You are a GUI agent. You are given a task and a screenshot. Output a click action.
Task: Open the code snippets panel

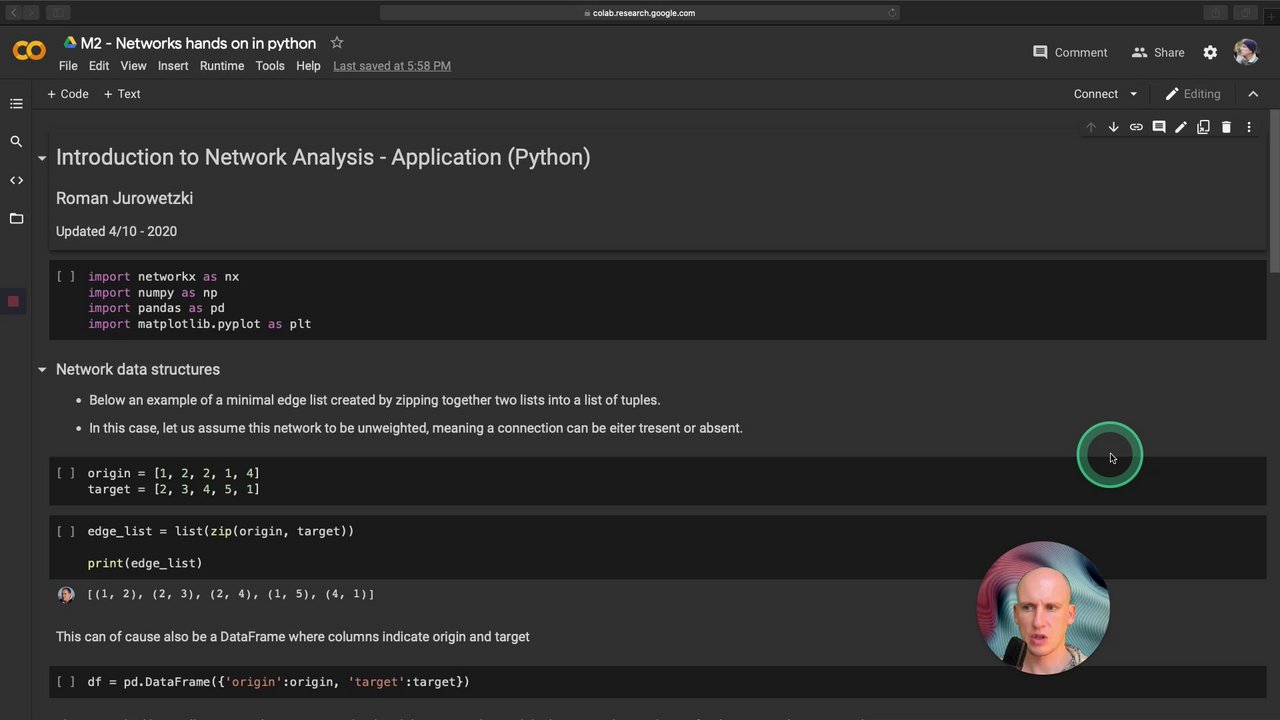coord(16,181)
